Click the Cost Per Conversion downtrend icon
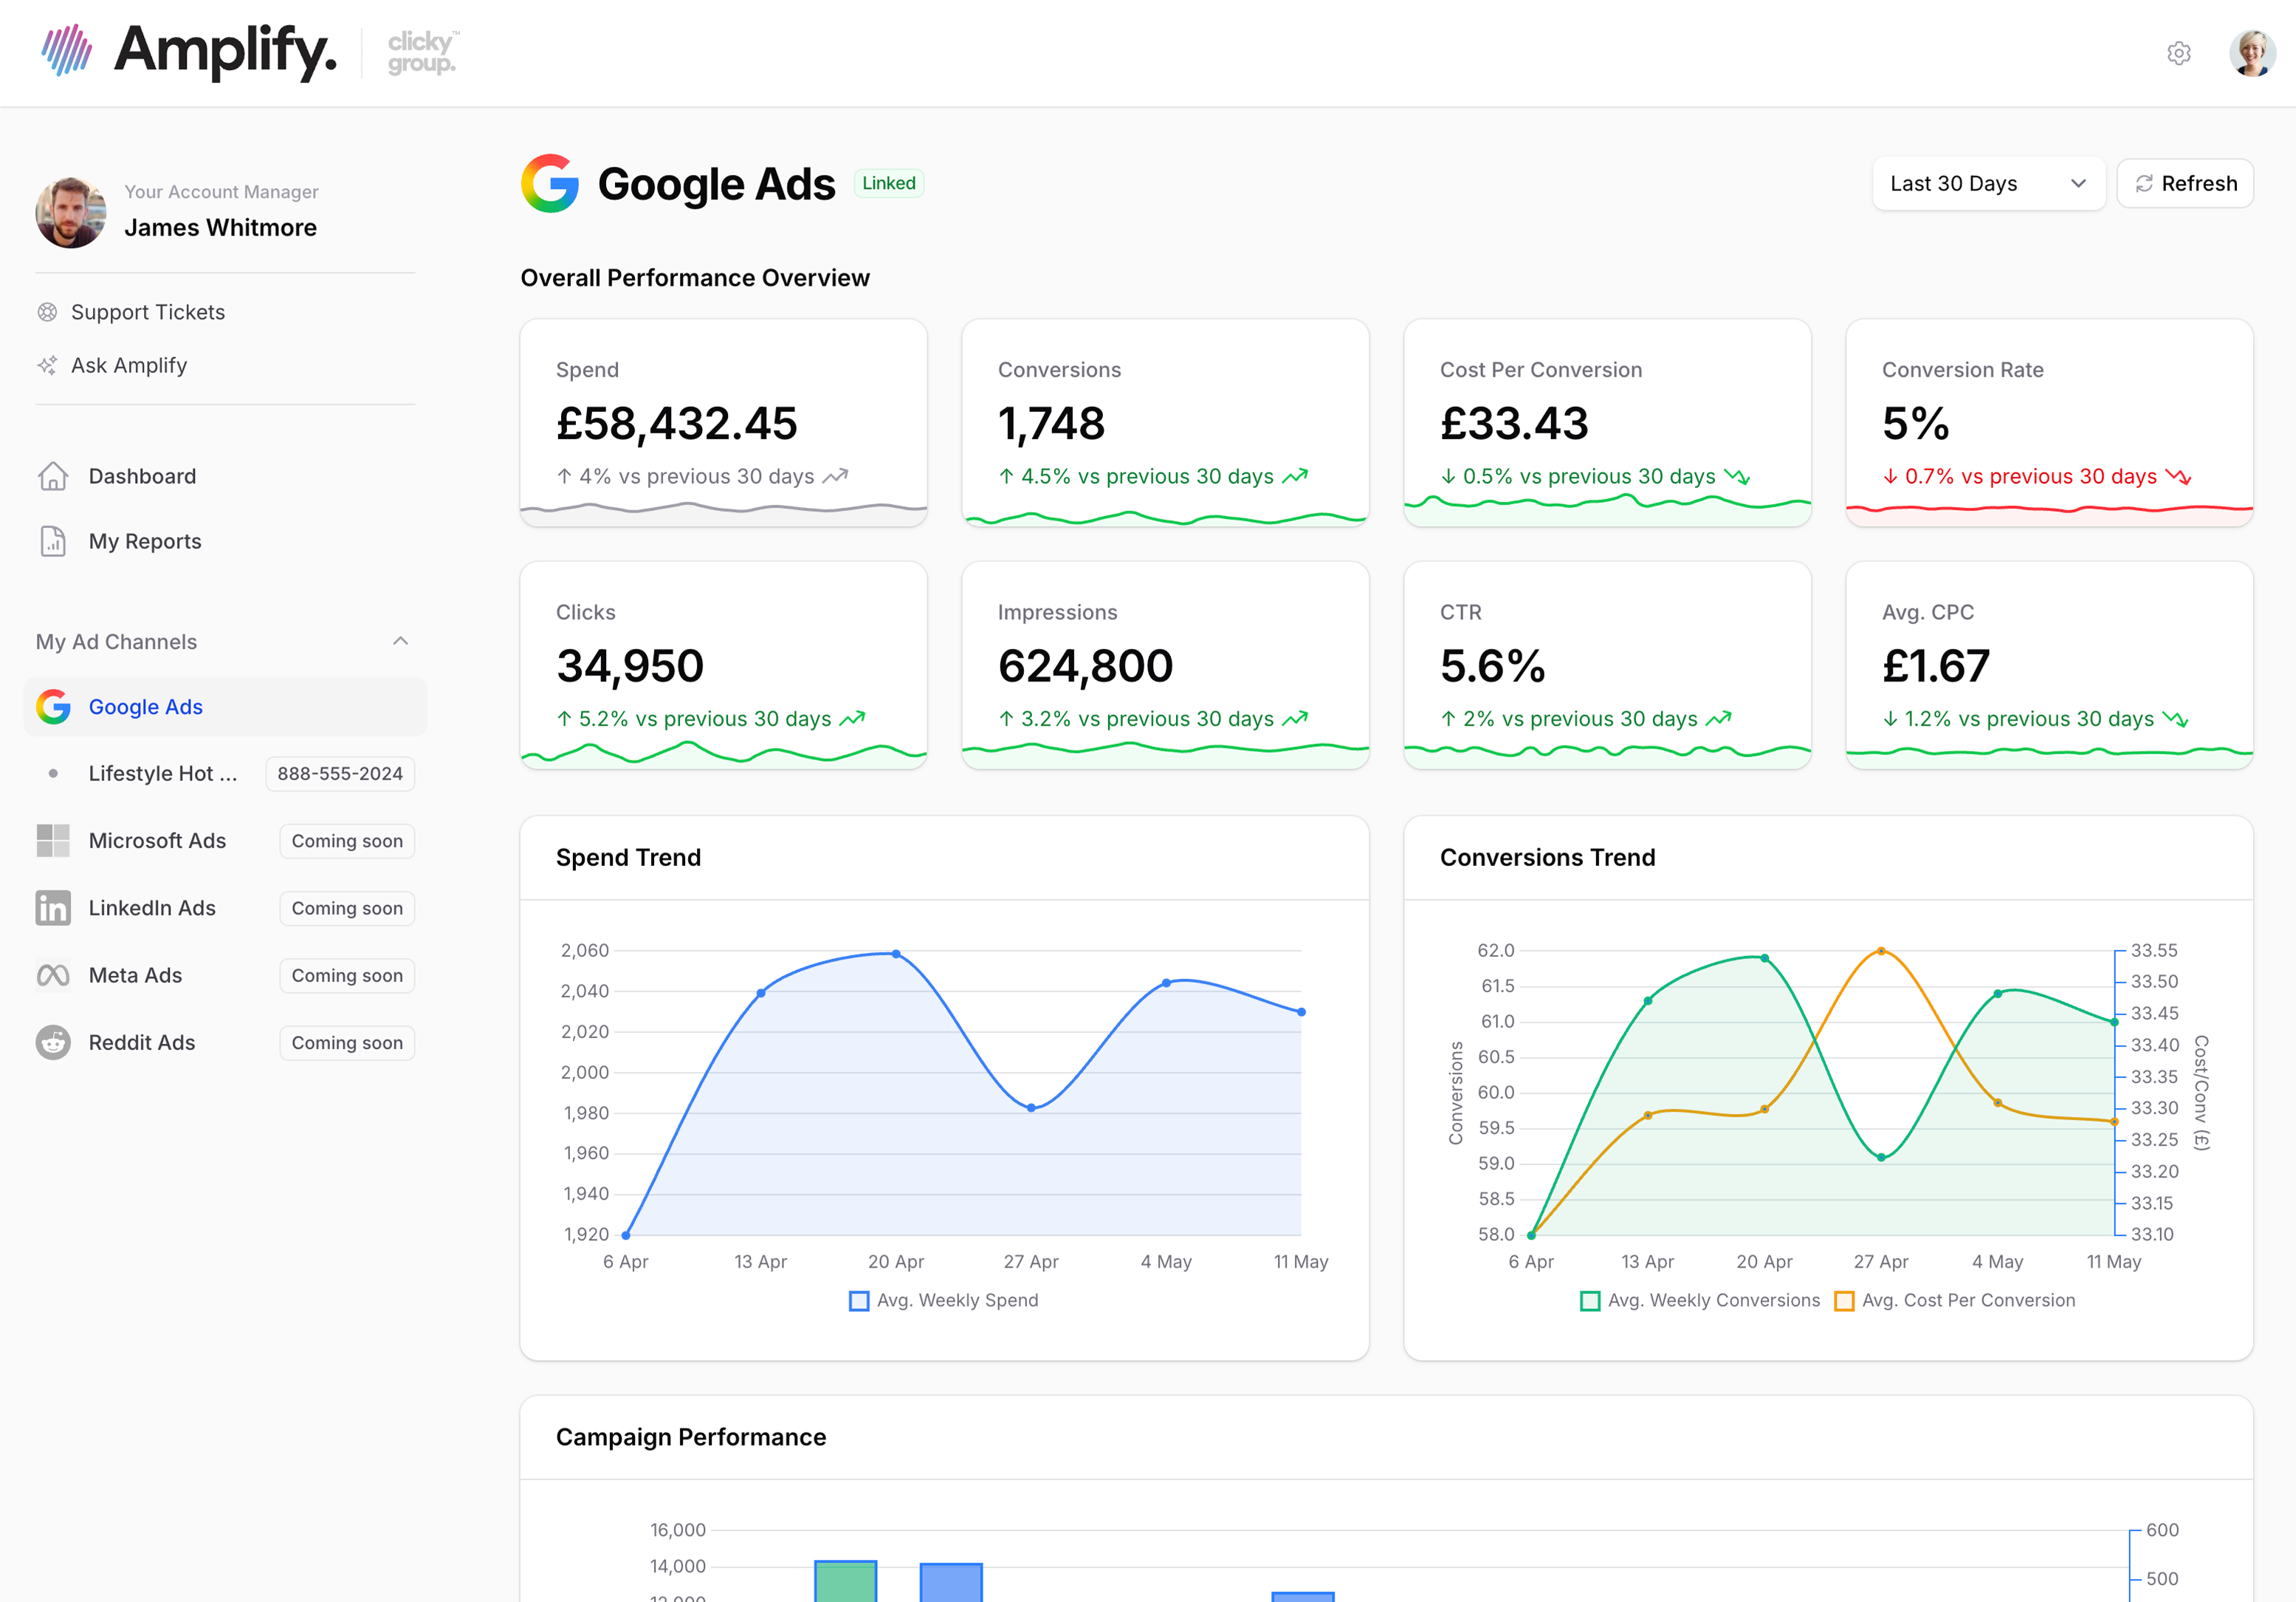The image size is (2296, 1602). click(x=1737, y=477)
